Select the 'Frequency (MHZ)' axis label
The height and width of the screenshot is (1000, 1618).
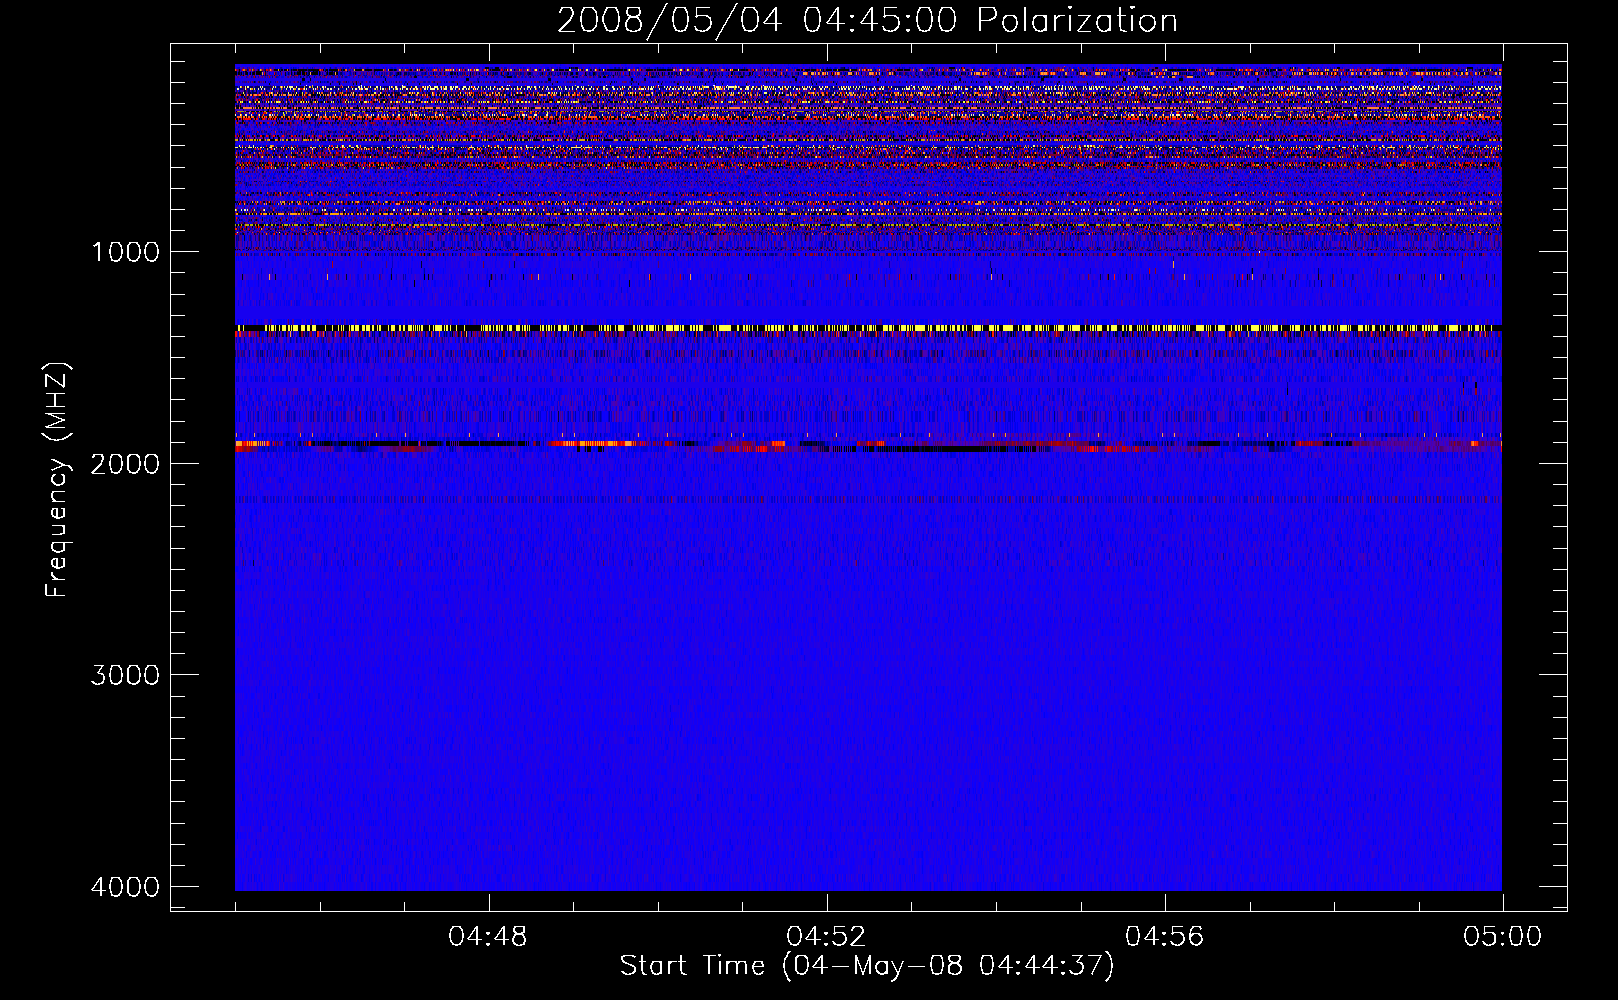tap(58, 480)
